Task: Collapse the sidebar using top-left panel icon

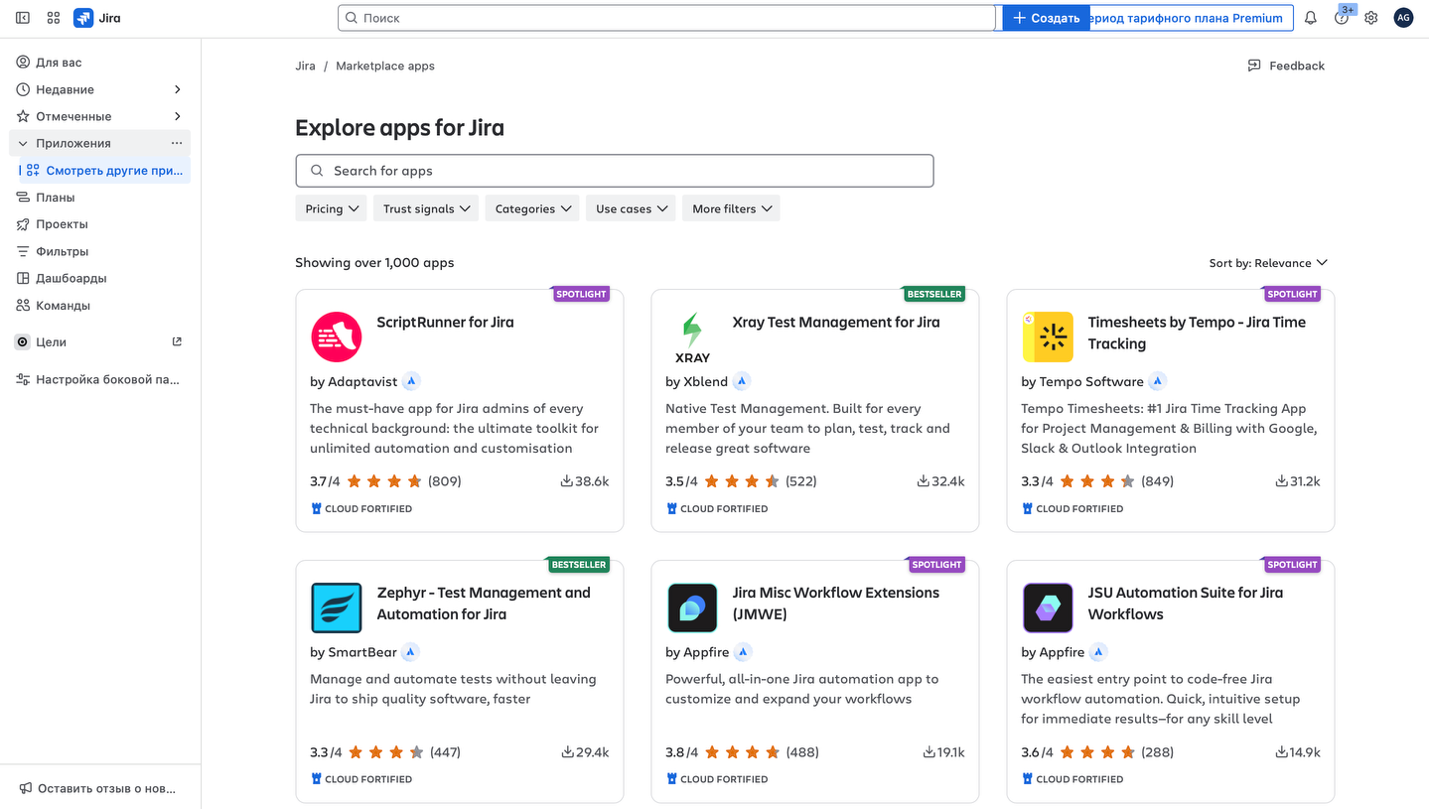Action: point(23,18)
